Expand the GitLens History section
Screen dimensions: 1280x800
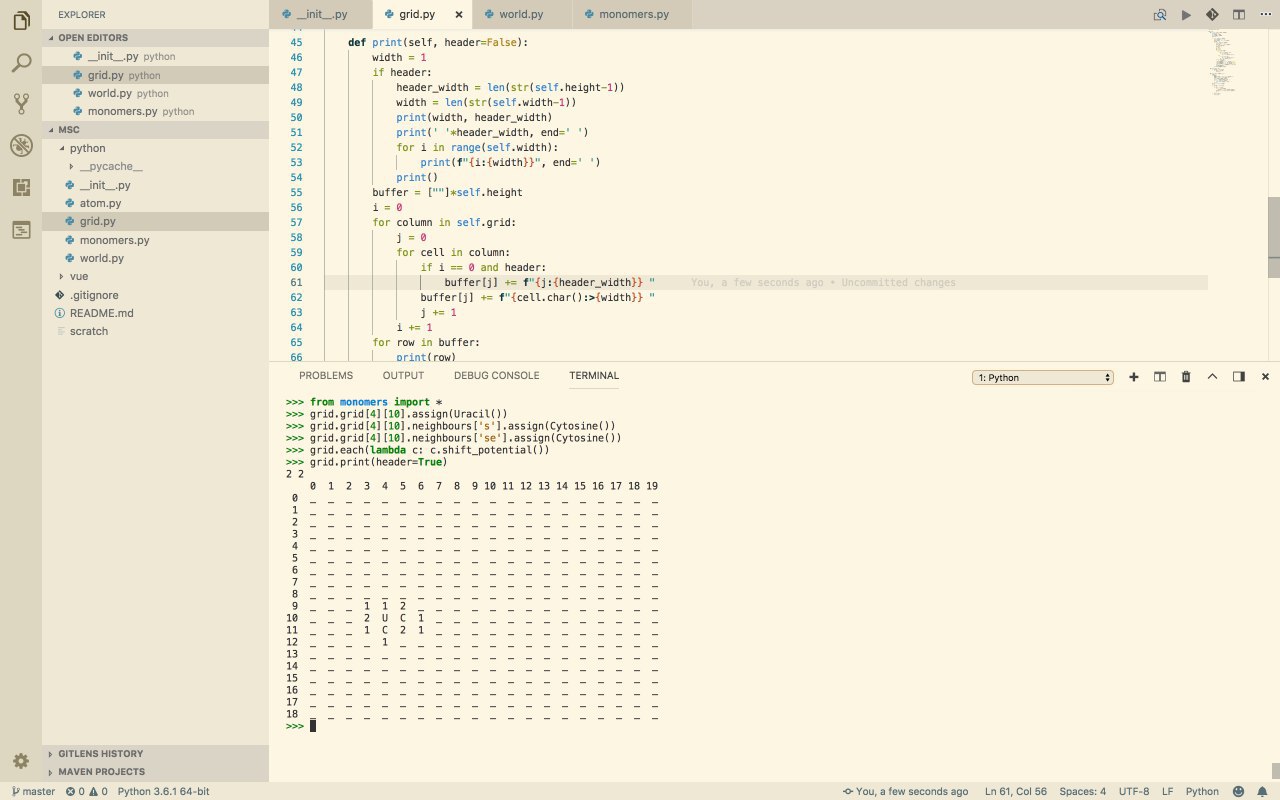pos(100,754)
